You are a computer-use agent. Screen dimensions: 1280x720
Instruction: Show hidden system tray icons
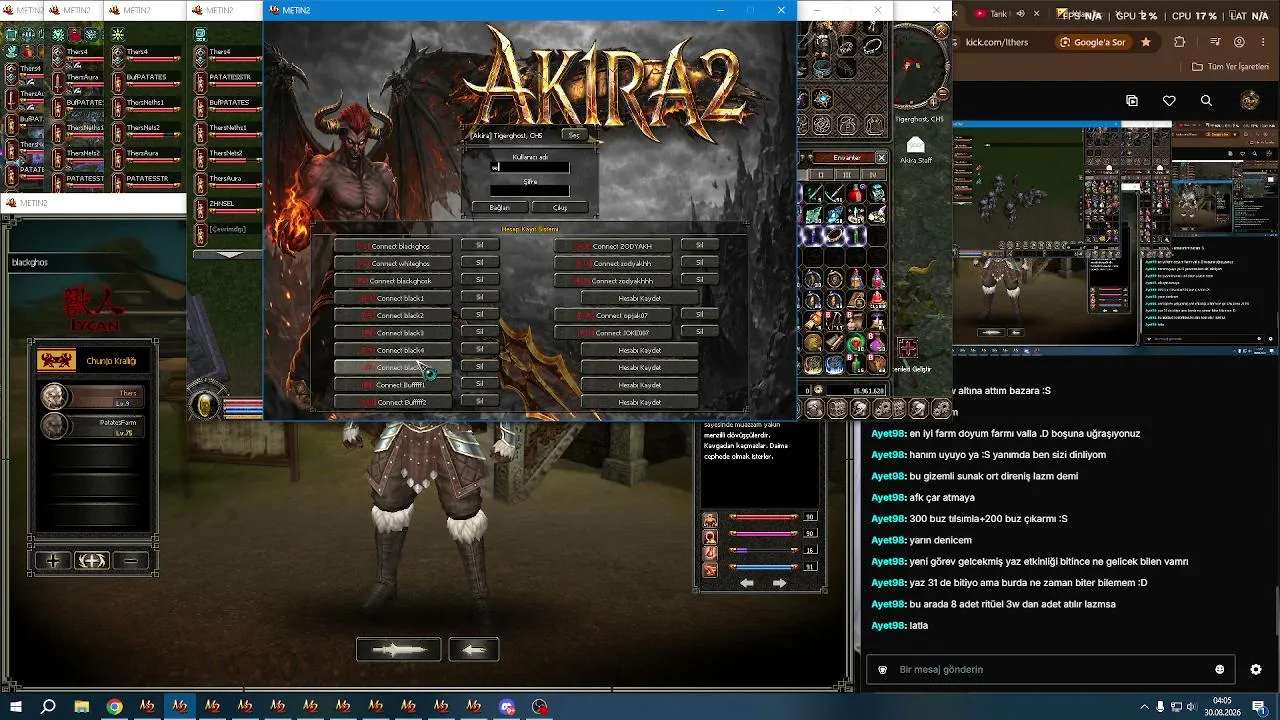1144,707
